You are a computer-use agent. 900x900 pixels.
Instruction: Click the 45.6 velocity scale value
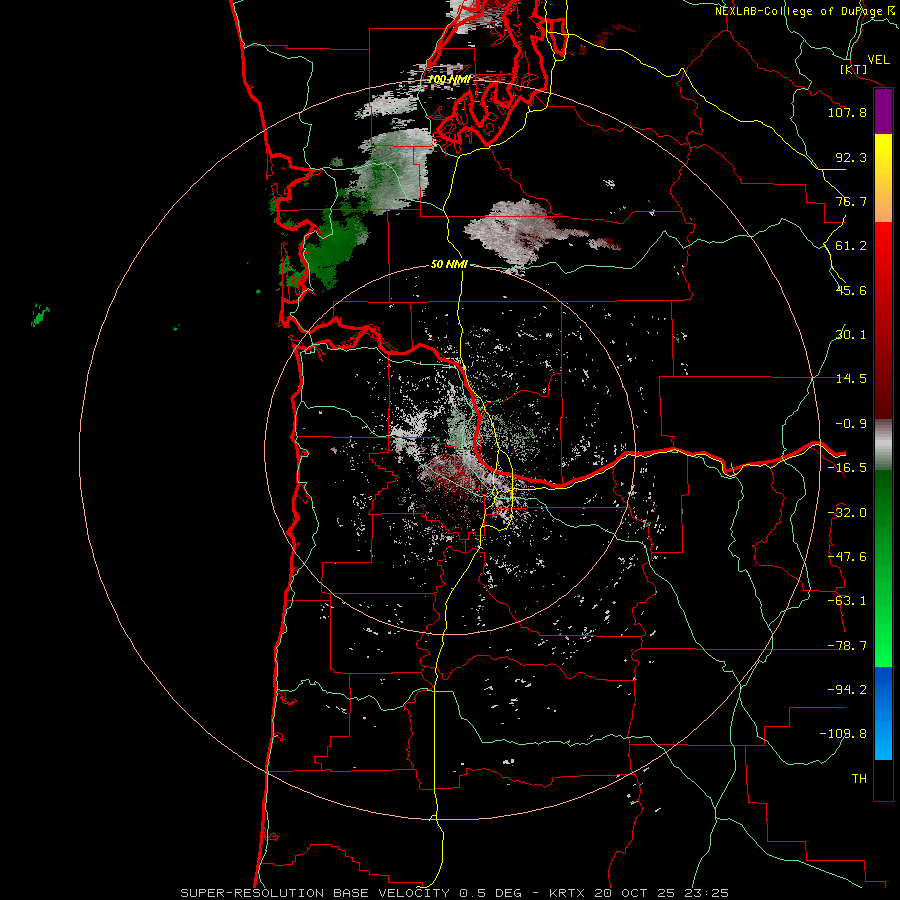(x=851, y=290)
